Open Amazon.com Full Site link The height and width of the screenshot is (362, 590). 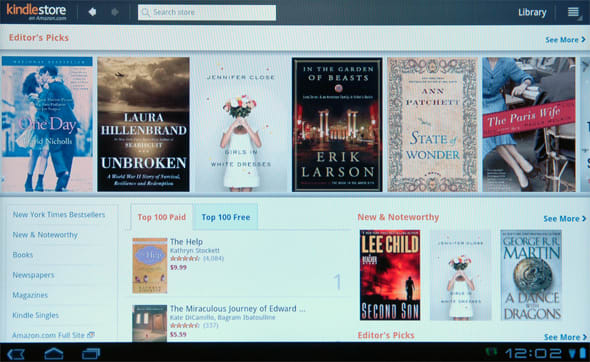(48, 335)
